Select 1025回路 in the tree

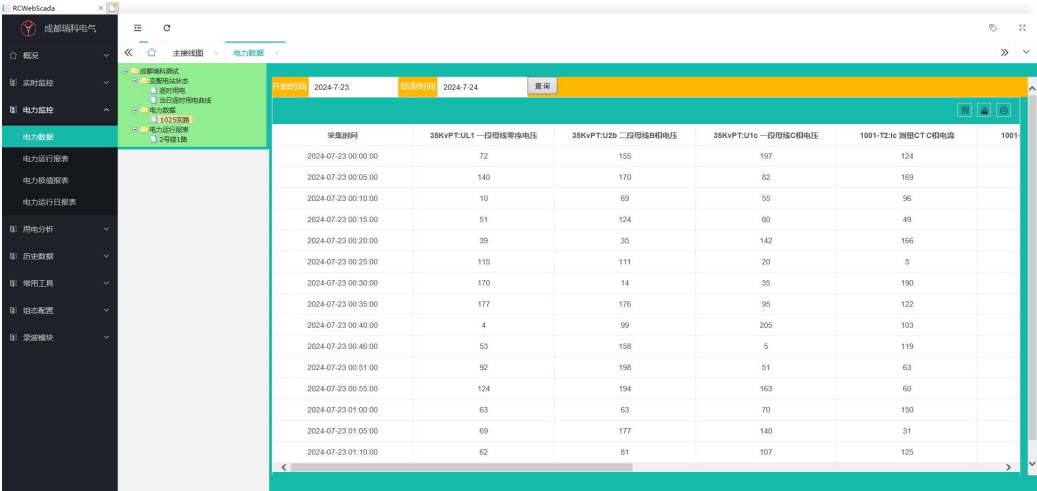coord(168,120)
